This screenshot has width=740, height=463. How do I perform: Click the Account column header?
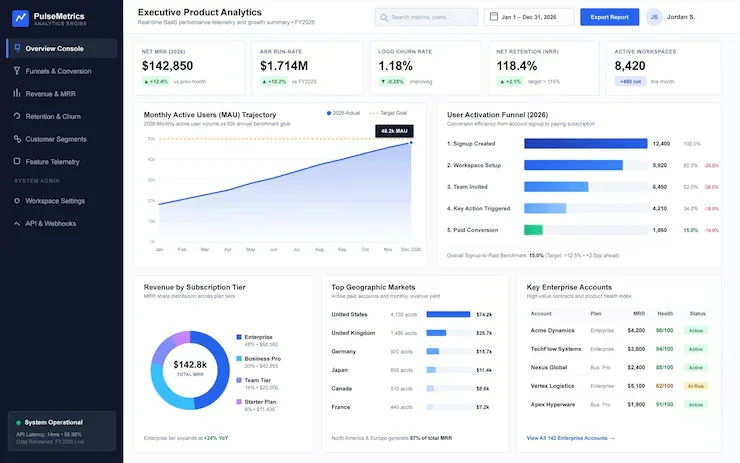tap(541, 313)
